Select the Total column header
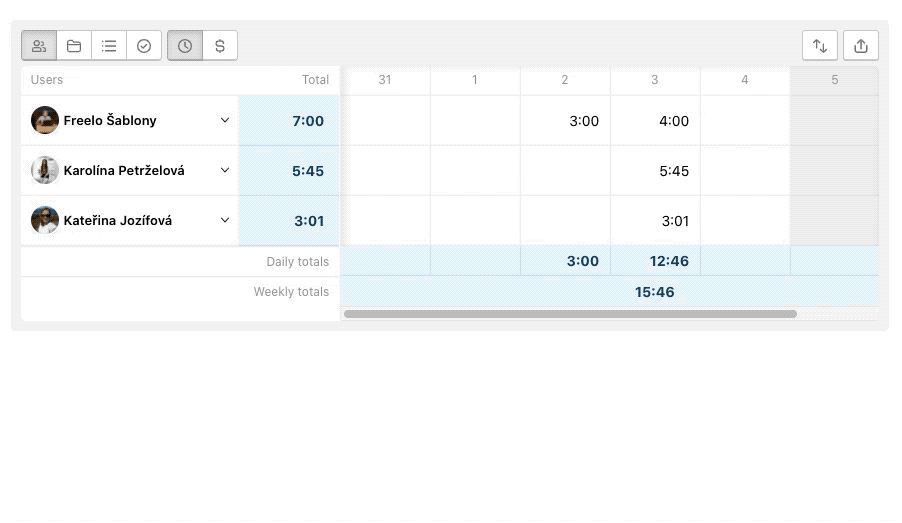Screen dimensions: 902x523 [315, 80]
